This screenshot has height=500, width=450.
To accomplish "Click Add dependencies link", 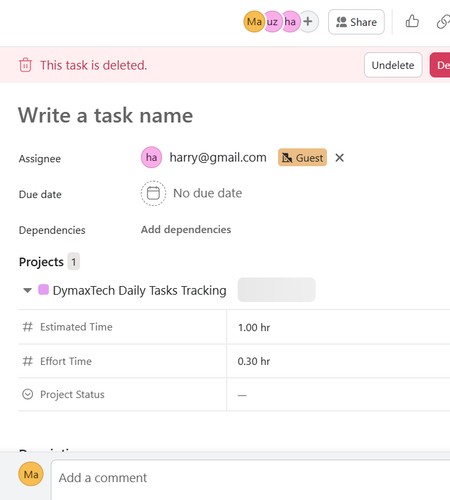I will [186, 230].
